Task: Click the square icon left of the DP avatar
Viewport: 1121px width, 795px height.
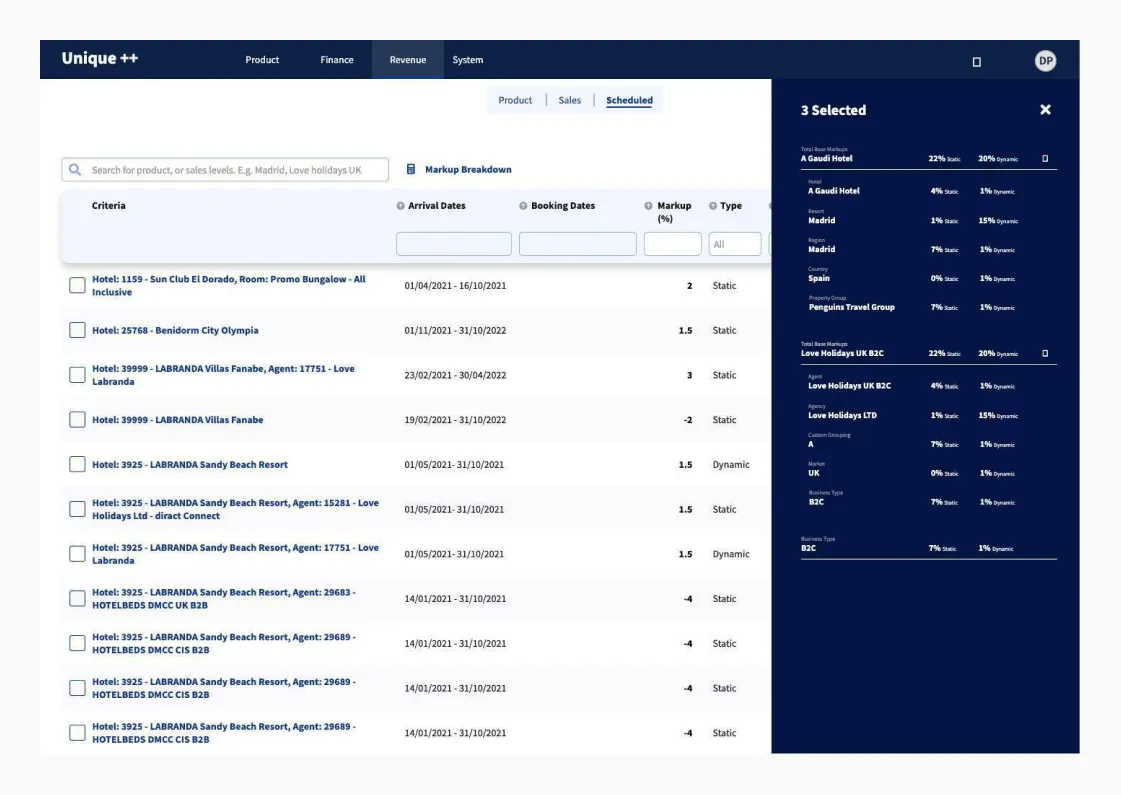Action: [x=977, y=62]
